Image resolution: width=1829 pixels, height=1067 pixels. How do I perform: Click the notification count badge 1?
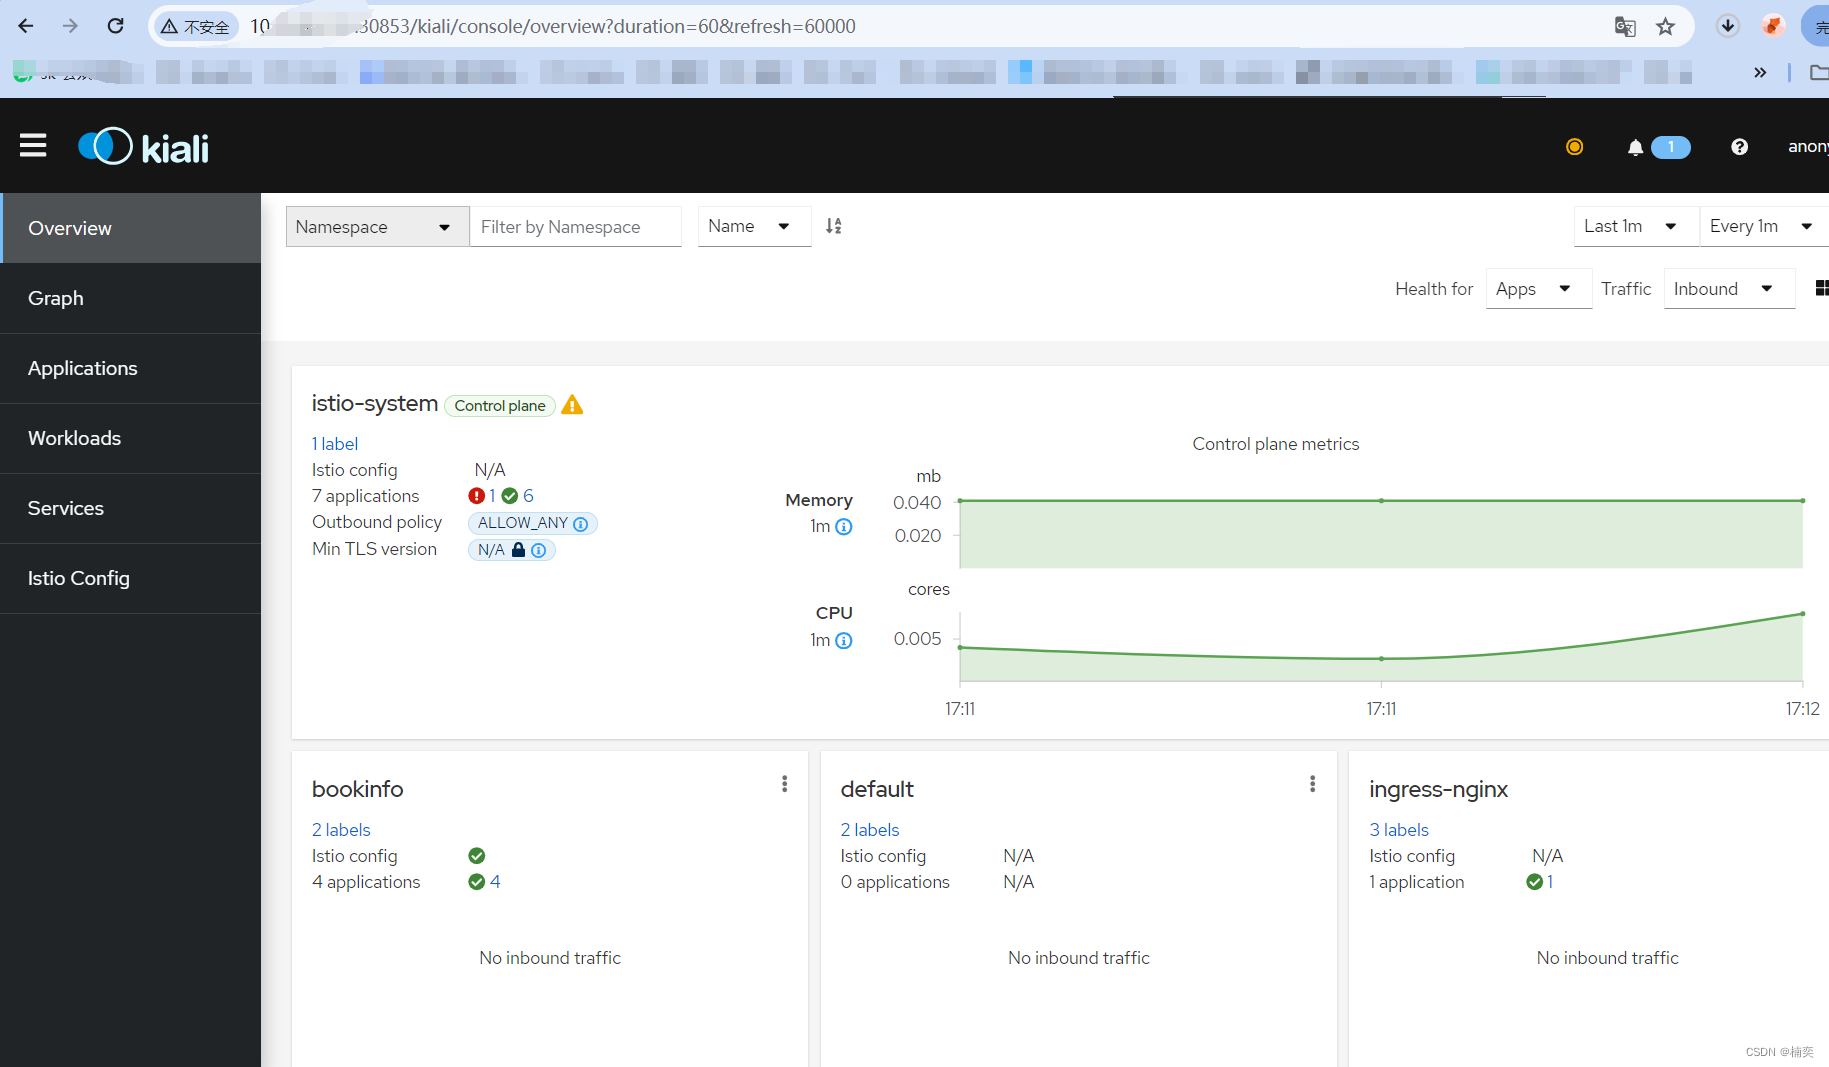pos(1671,147)
